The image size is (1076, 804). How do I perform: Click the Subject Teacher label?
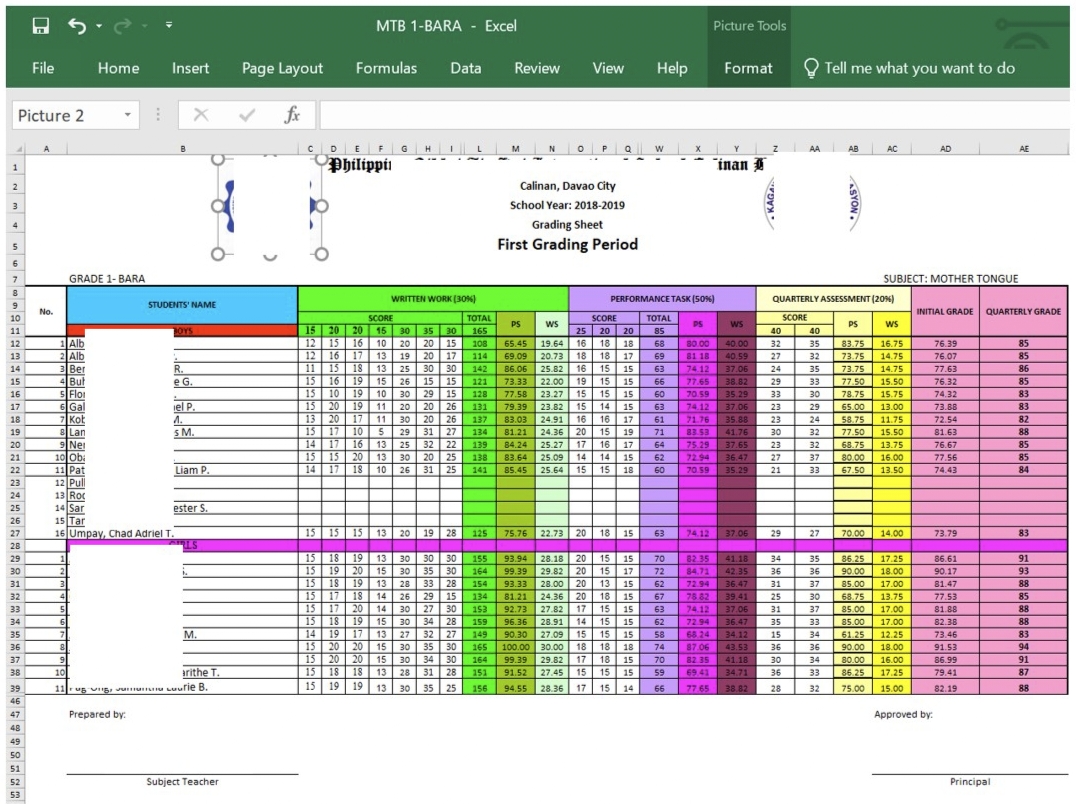point(182,781)
